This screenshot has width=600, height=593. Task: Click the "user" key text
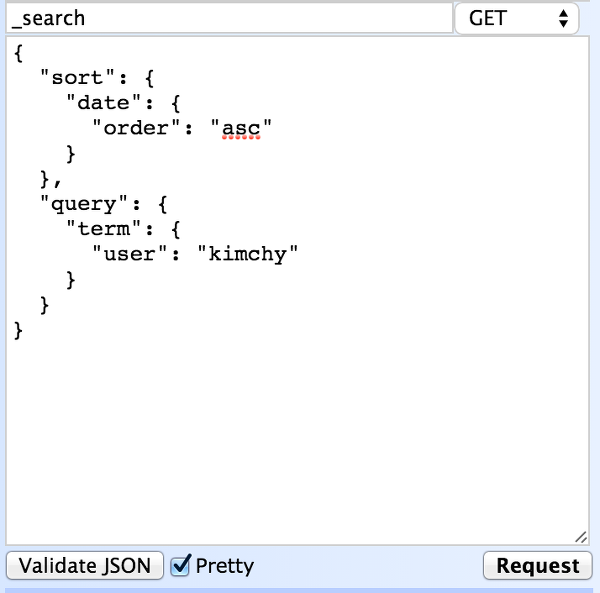click(x=129, y=254)
